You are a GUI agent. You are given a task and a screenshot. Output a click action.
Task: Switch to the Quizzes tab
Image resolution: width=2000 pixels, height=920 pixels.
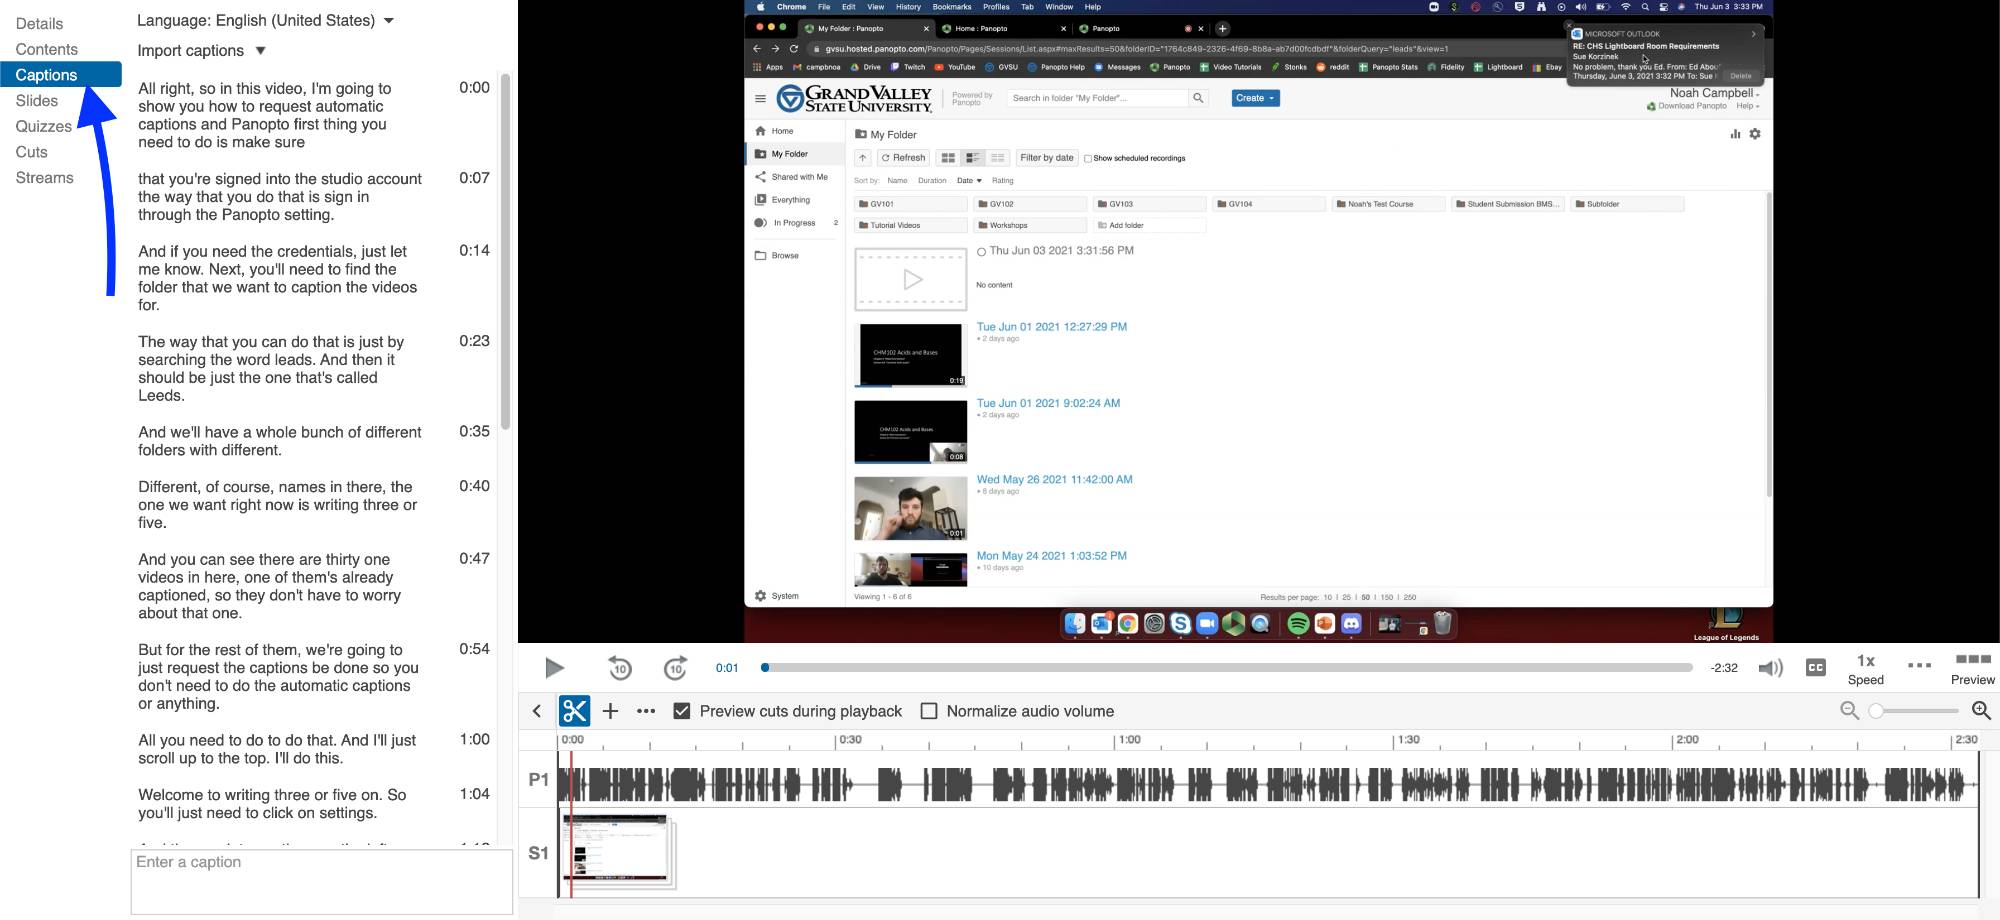[43, 127]
